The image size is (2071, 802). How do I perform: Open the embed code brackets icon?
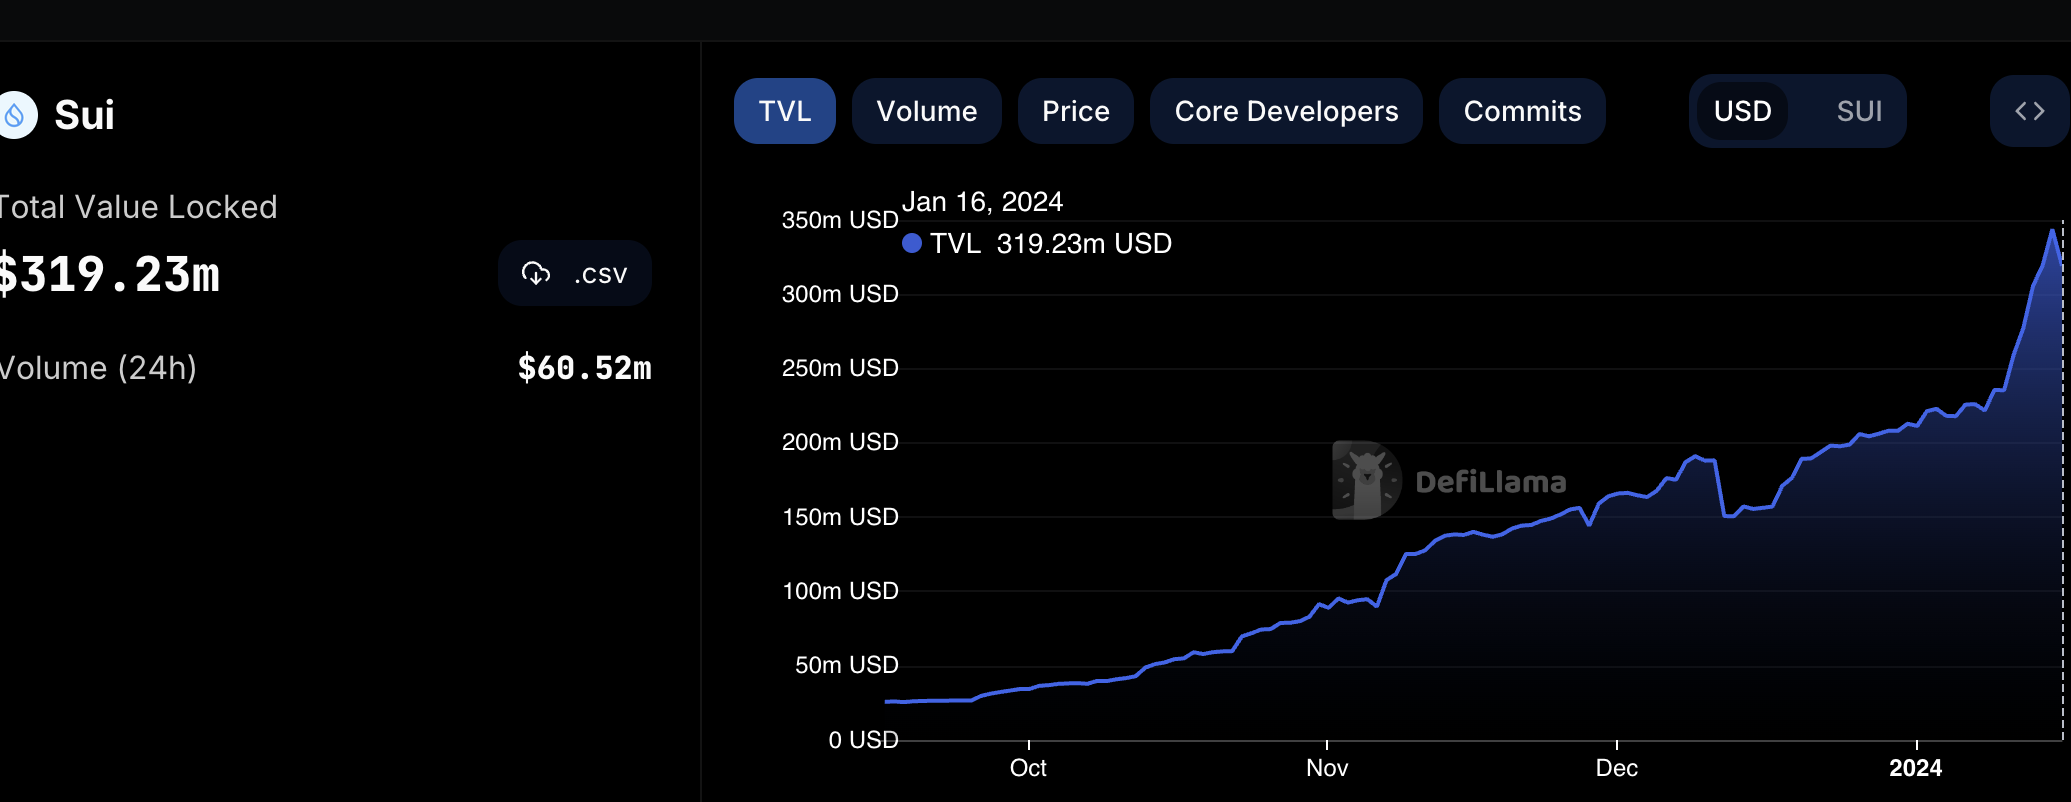pyautogui.click(x=2030, y=111)
